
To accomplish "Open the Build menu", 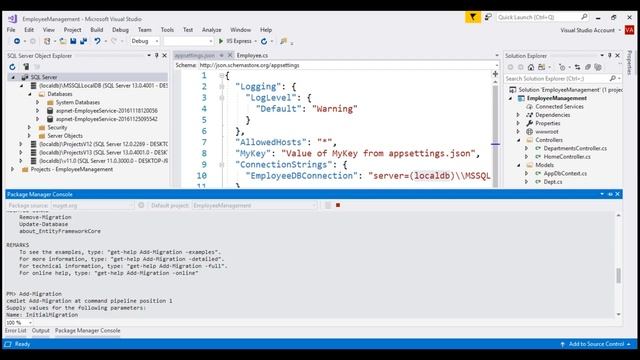I will pyautogui.click(x=97, y=30).
